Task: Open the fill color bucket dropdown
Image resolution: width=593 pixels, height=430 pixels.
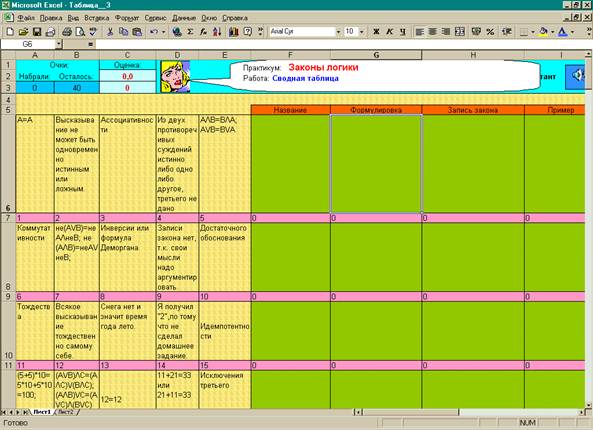Action: 553,32
